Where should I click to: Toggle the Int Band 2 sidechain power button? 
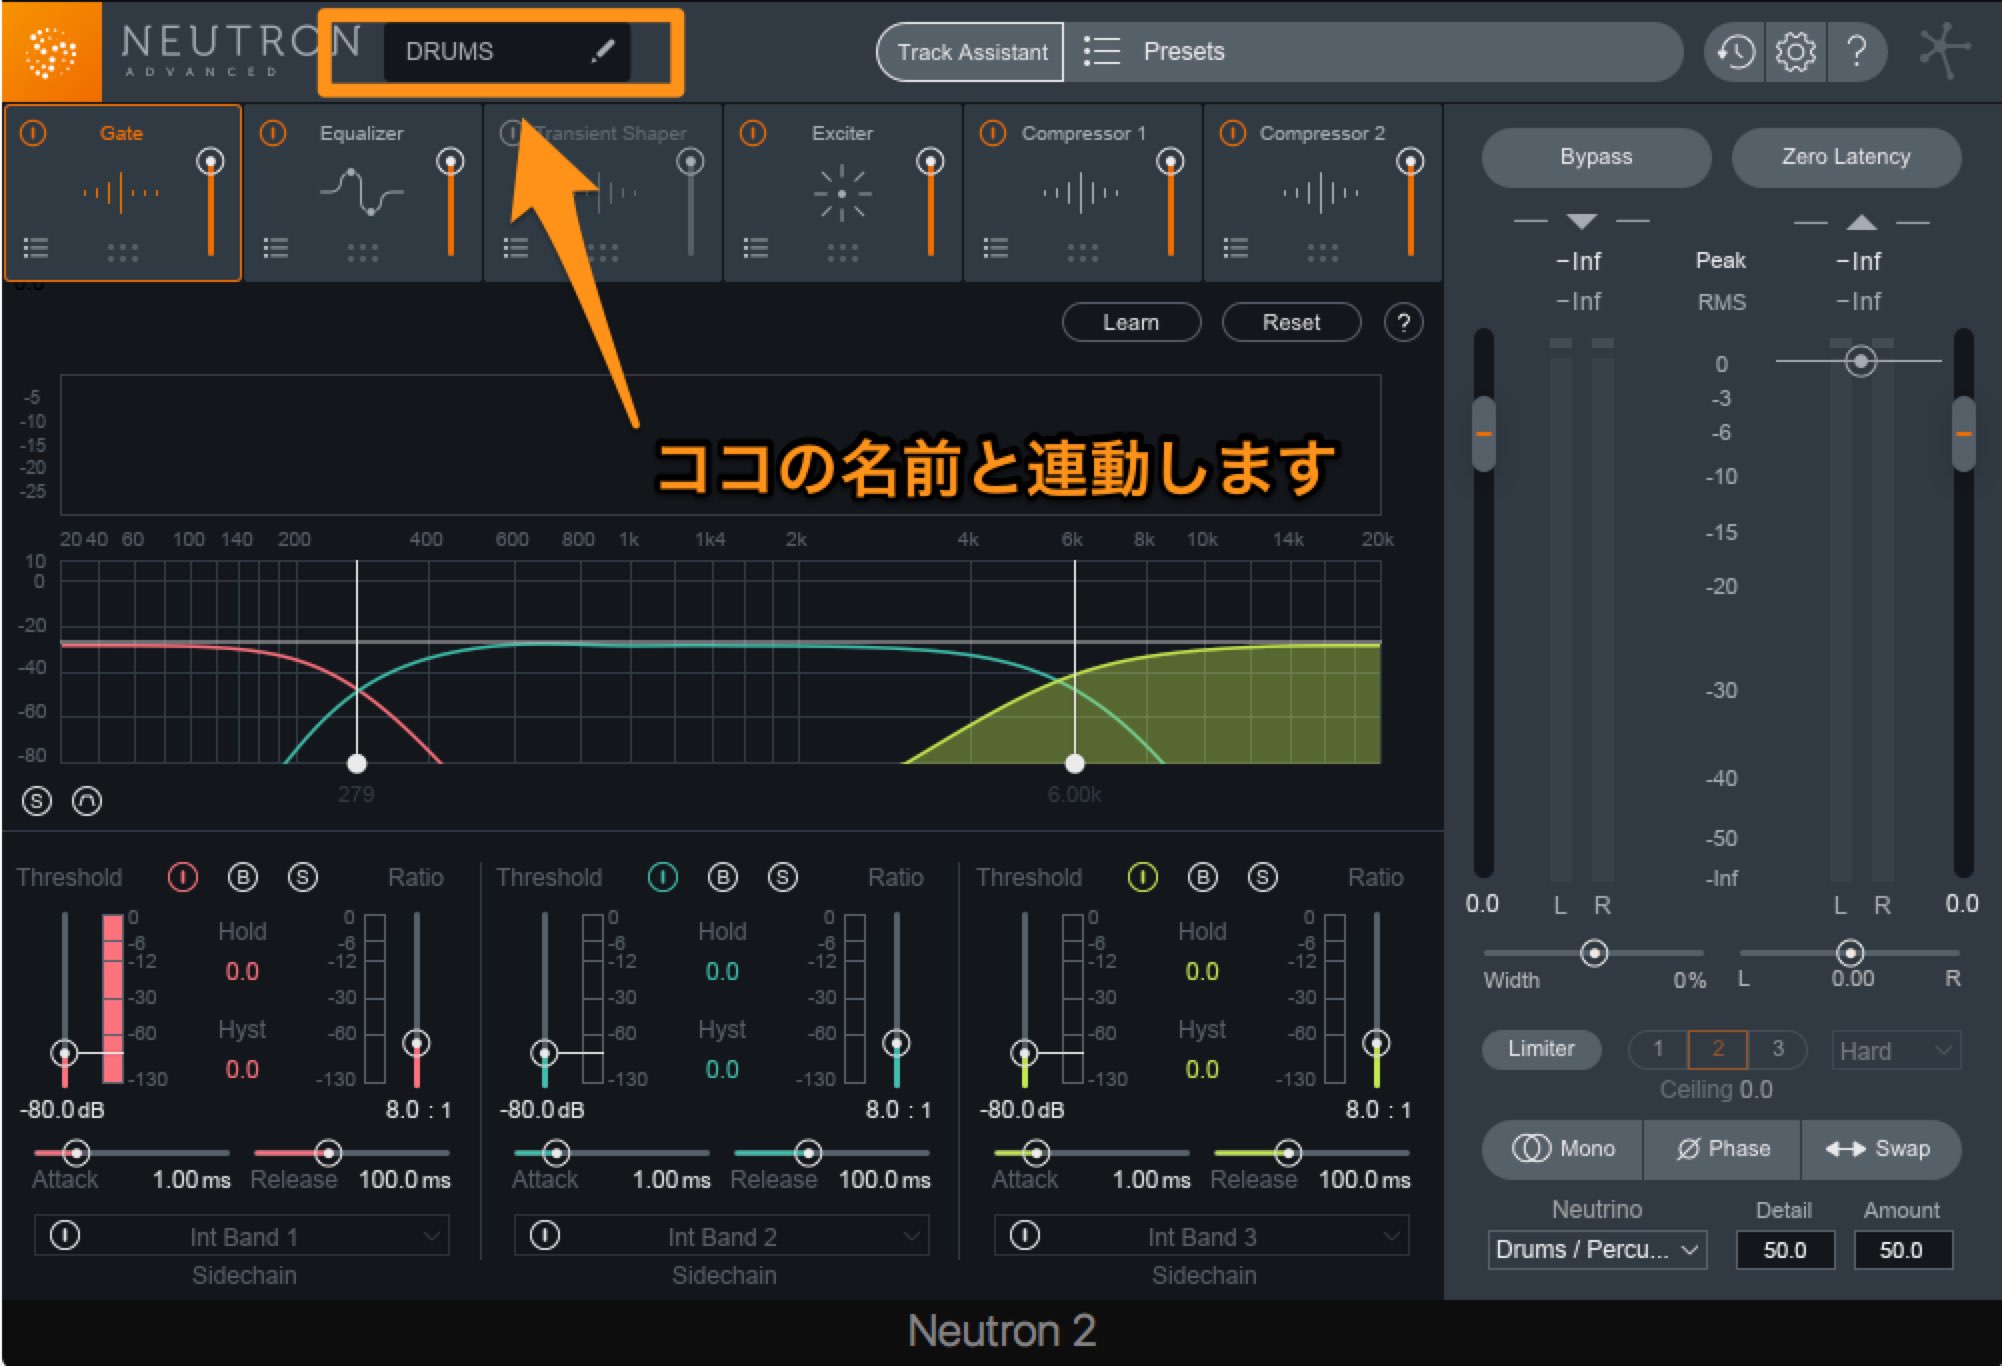point(545,1236)
